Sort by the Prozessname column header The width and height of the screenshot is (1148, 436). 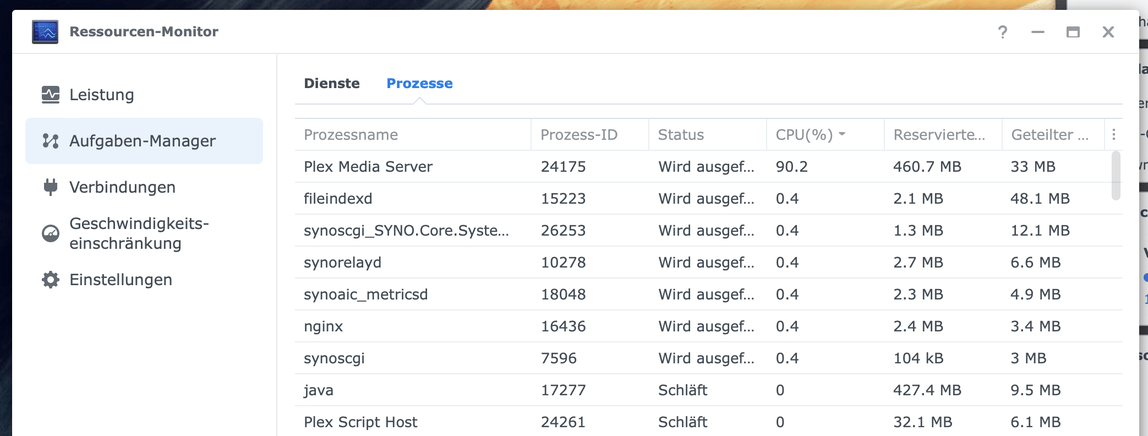(x=412, y=135)
